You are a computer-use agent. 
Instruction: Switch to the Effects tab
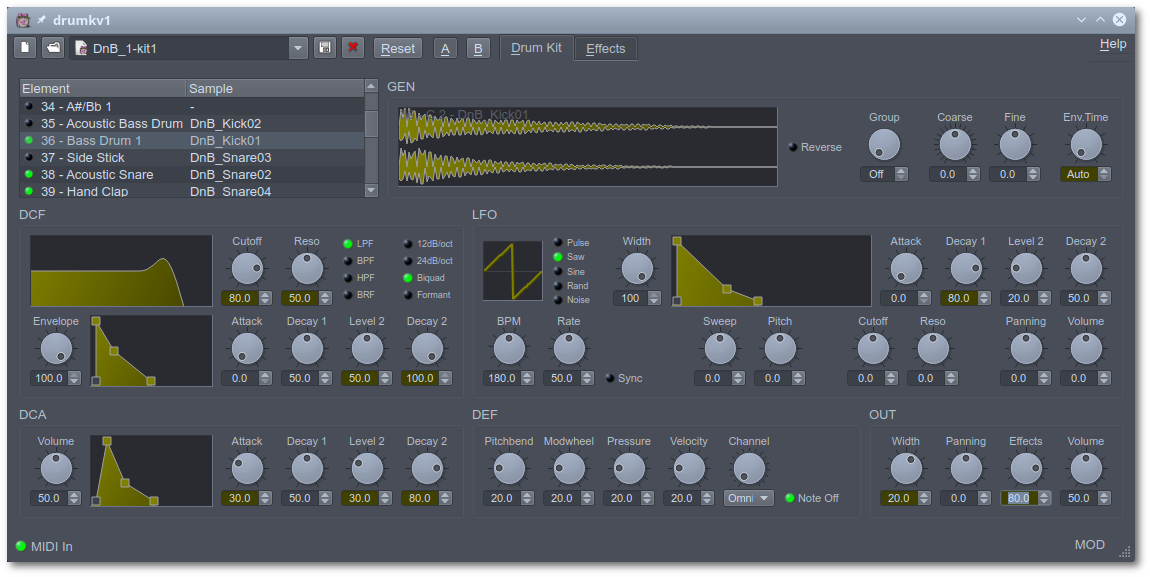click(605, 48)
